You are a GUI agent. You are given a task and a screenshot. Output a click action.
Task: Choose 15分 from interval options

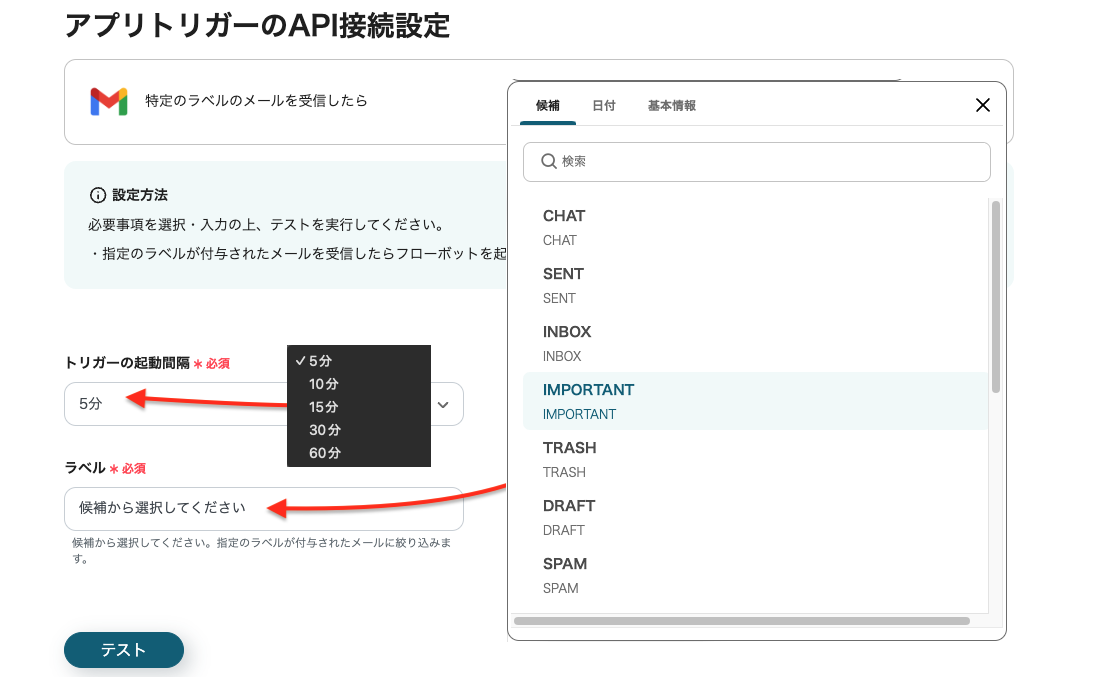pos(324,407)
